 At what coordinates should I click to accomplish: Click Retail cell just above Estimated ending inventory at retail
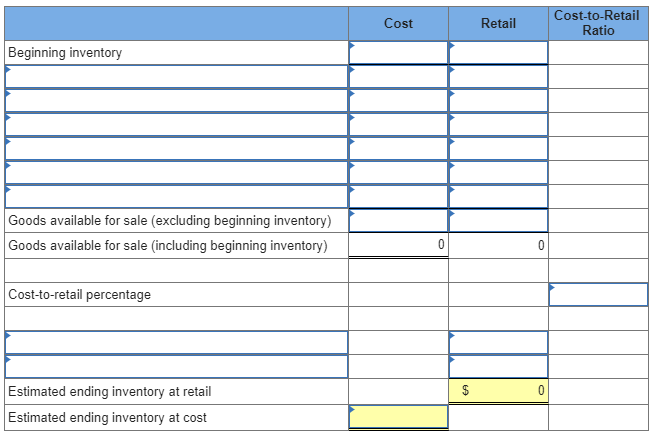498,366
